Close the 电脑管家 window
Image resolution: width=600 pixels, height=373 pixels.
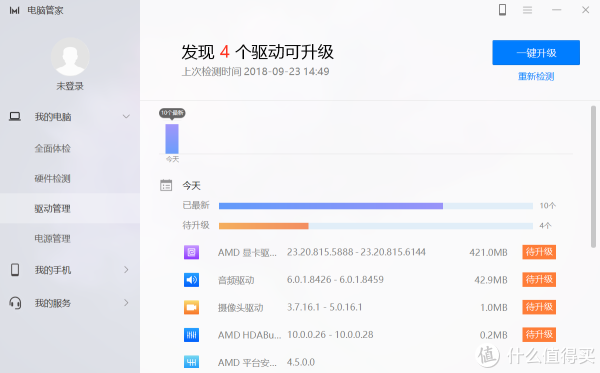coord(585,10)
